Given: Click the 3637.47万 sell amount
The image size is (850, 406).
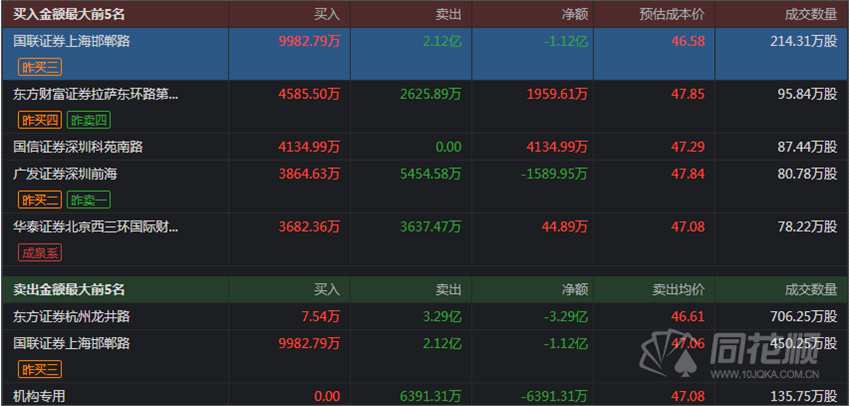Looking at the screenshot, I should point(431,226).
